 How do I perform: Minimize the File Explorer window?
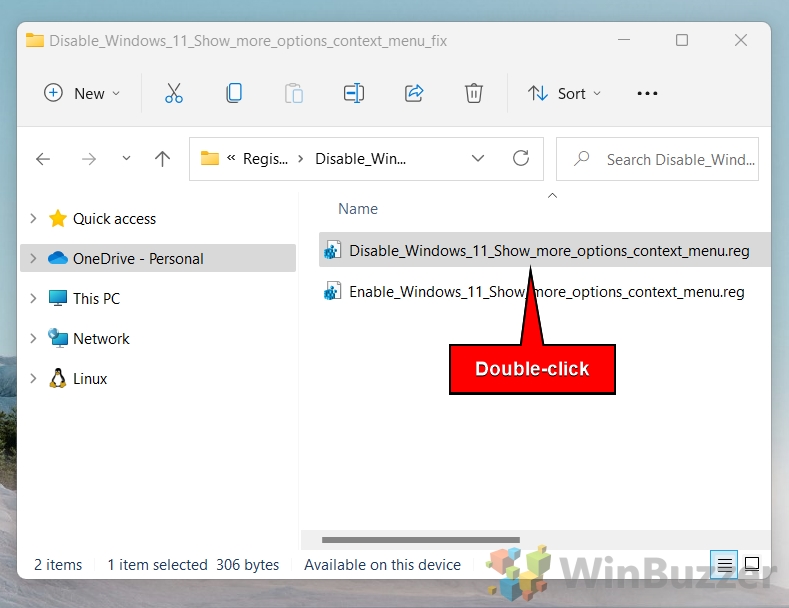coord(623,40)
